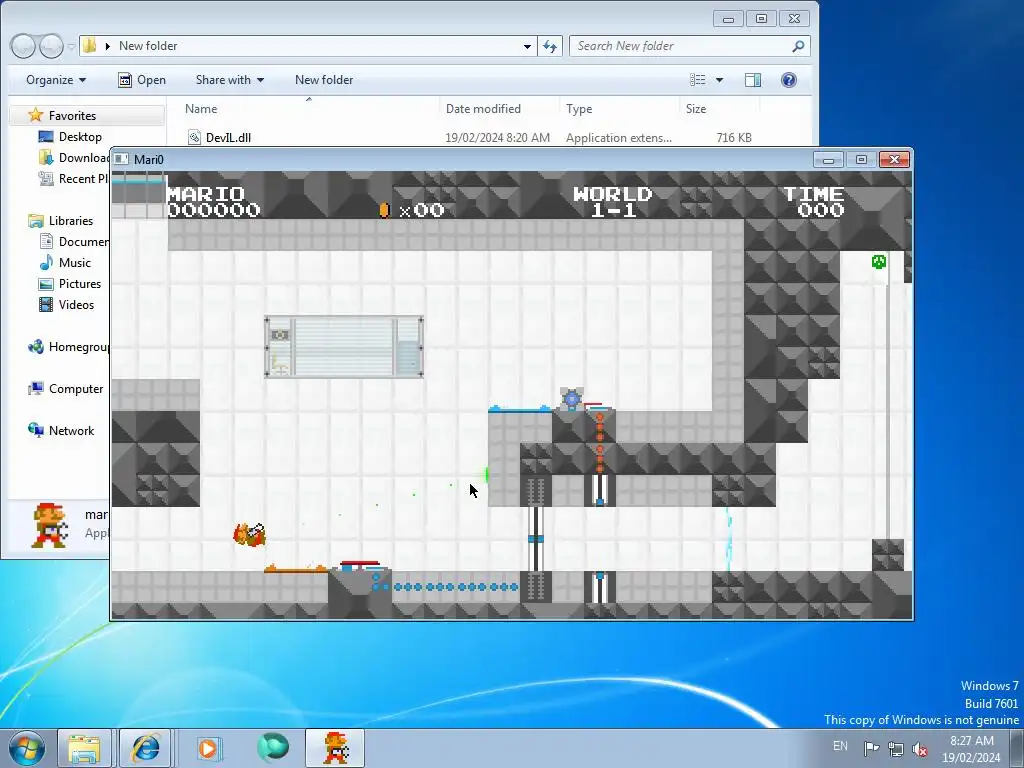The image size is (1024, 768).
Task: Open Documents library in sidebar
Action: coord(84,242)
